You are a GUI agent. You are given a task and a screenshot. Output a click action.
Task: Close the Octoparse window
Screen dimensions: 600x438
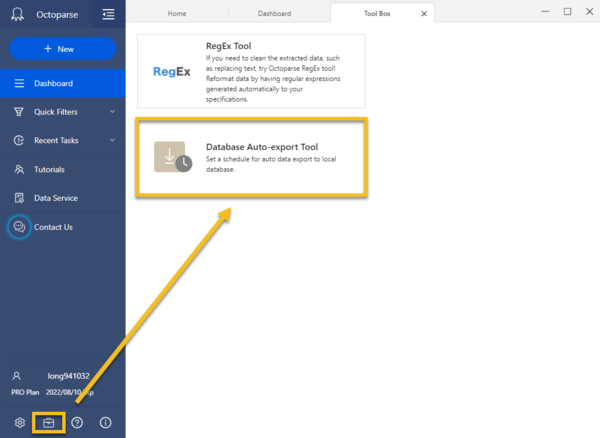pos(590,11)
